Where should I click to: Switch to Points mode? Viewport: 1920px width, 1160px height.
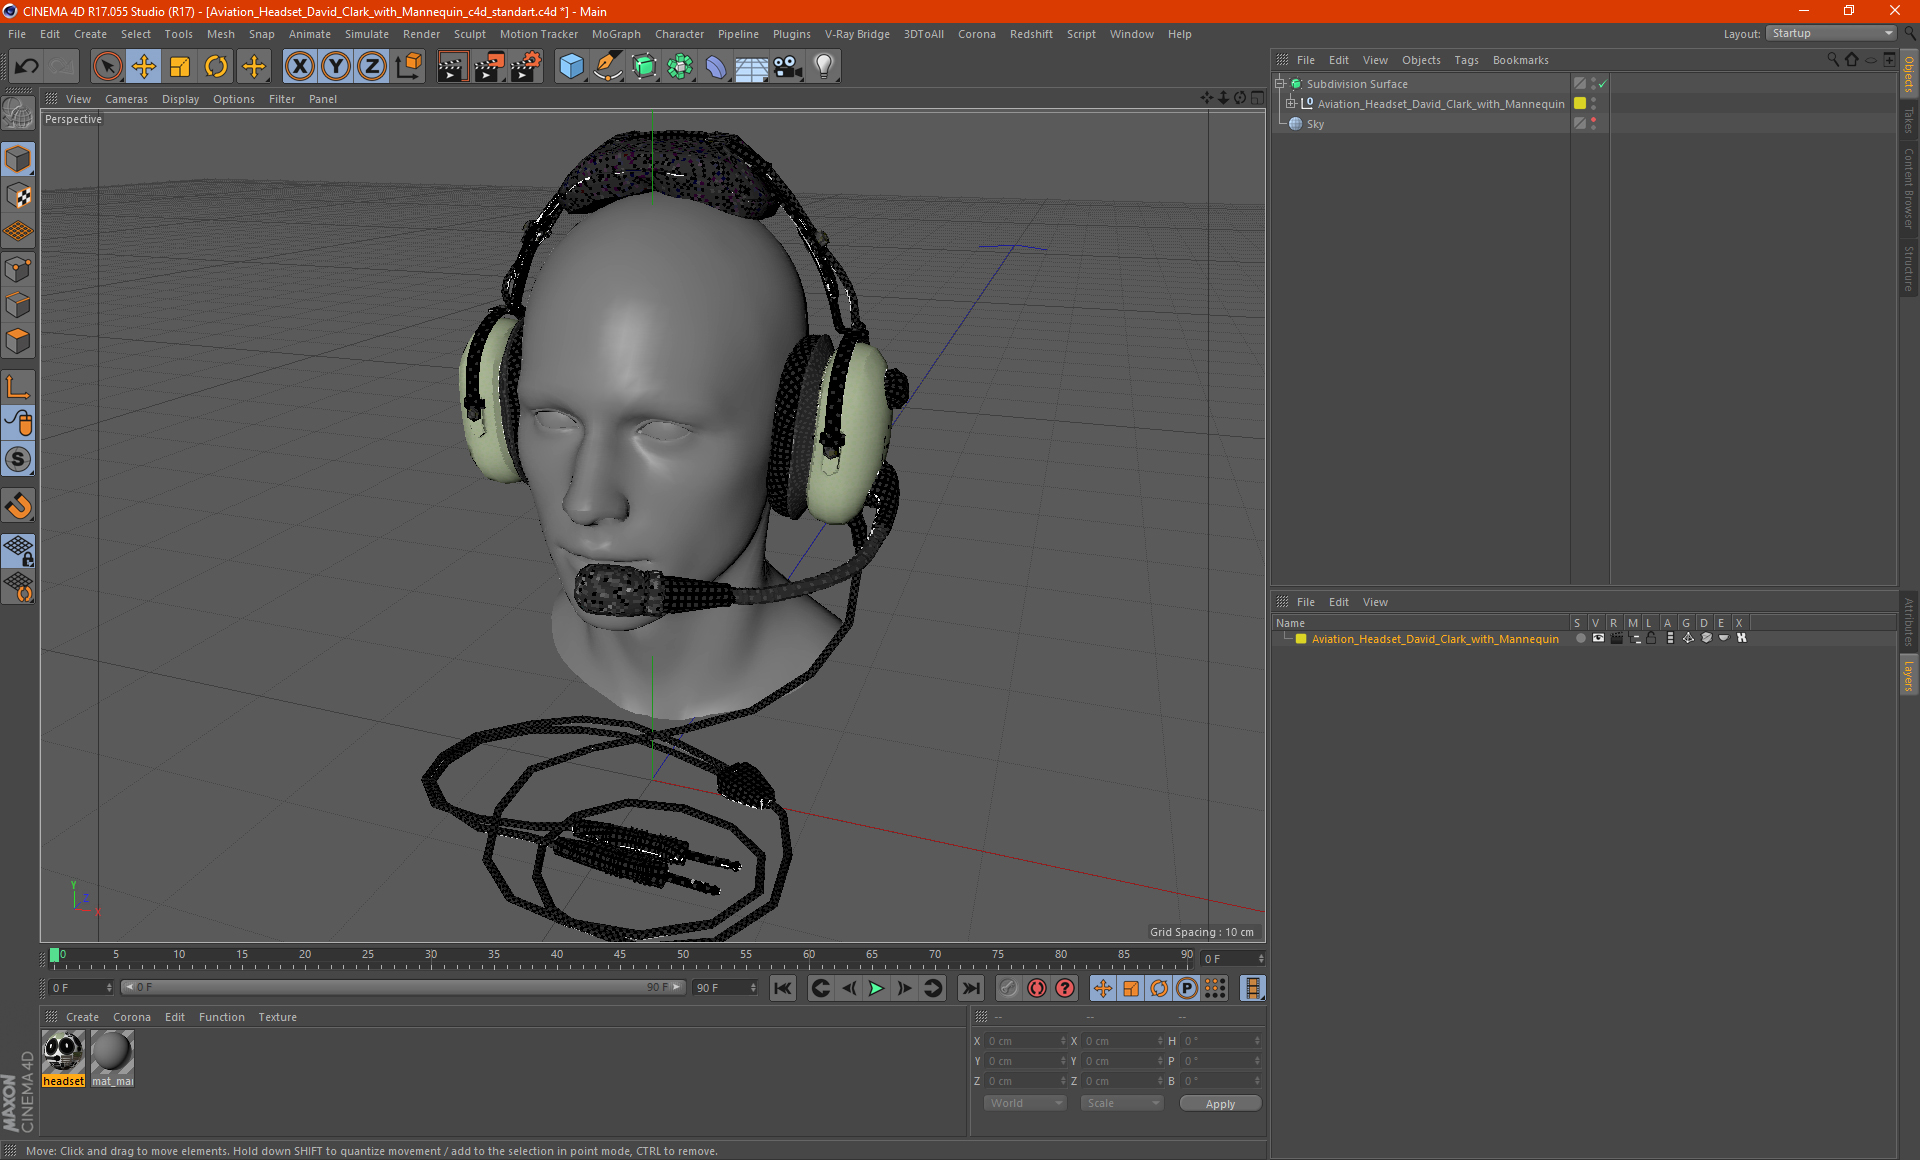click(x=18, y=269)
